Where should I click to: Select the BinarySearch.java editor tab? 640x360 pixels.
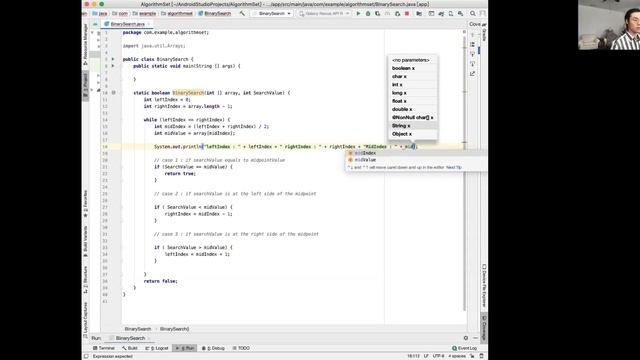tap(127, 24)
